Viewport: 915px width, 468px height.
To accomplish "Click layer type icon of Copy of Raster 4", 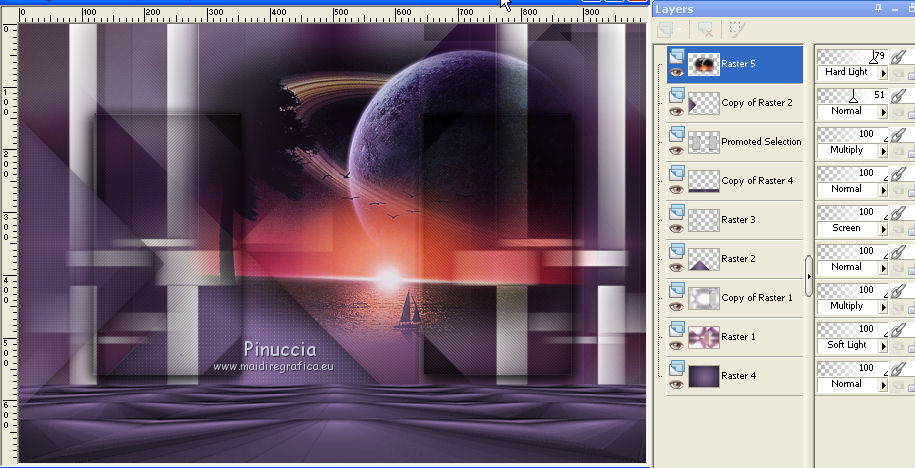I will (x=676, y=173).
